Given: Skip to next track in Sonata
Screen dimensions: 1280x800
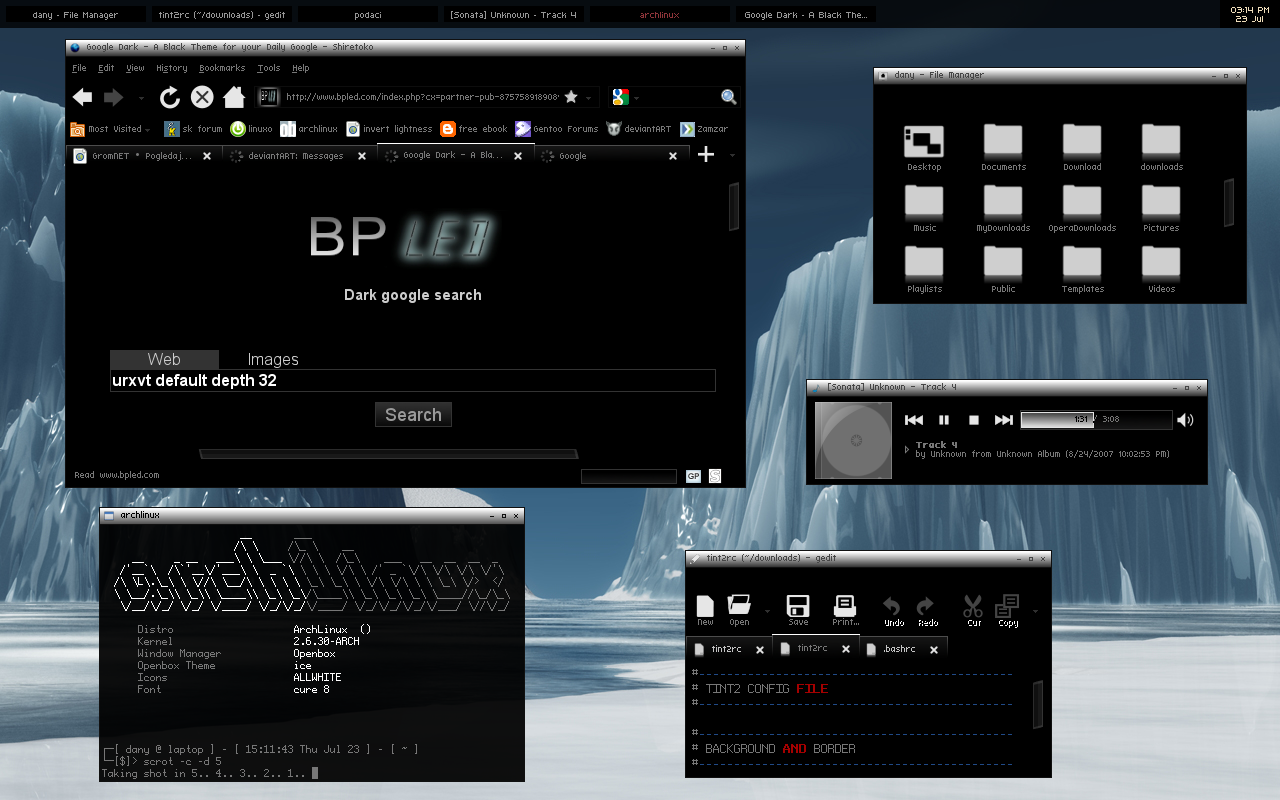Looking at the screenshot, I should 1004,420.
